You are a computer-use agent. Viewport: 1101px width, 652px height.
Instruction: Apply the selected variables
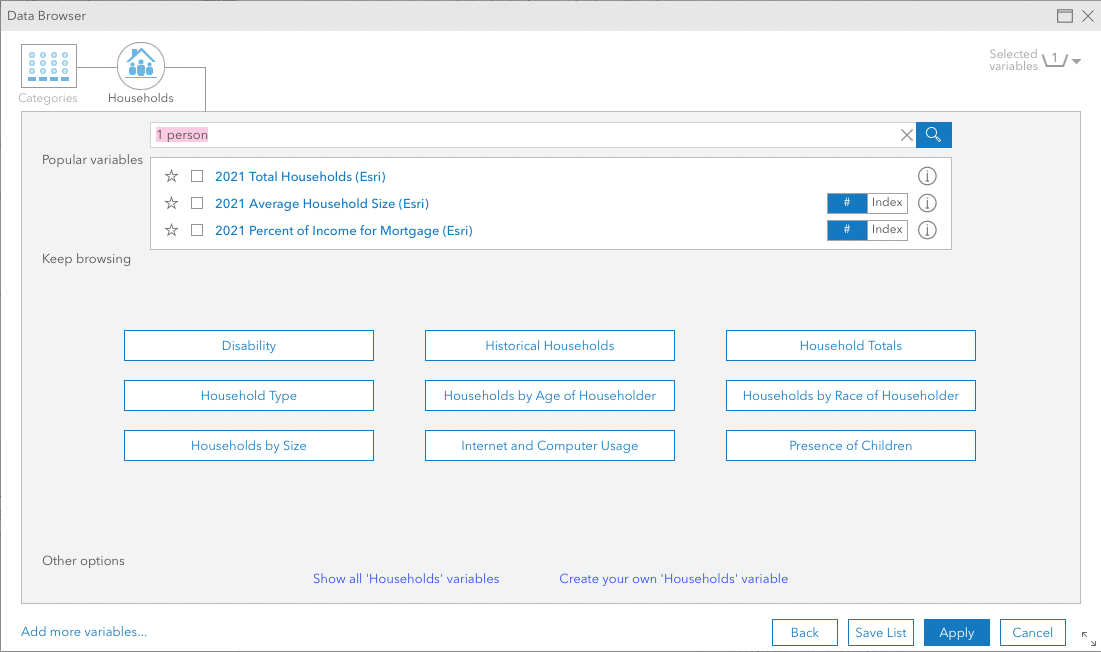[956, 632]
